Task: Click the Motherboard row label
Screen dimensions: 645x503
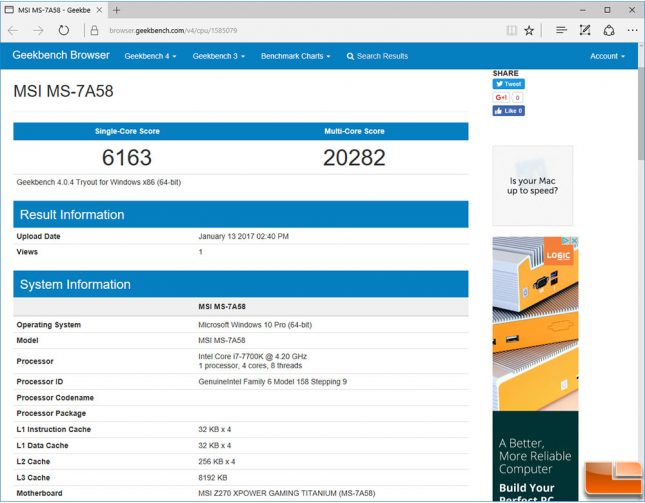Action: (x=39, y=493)
